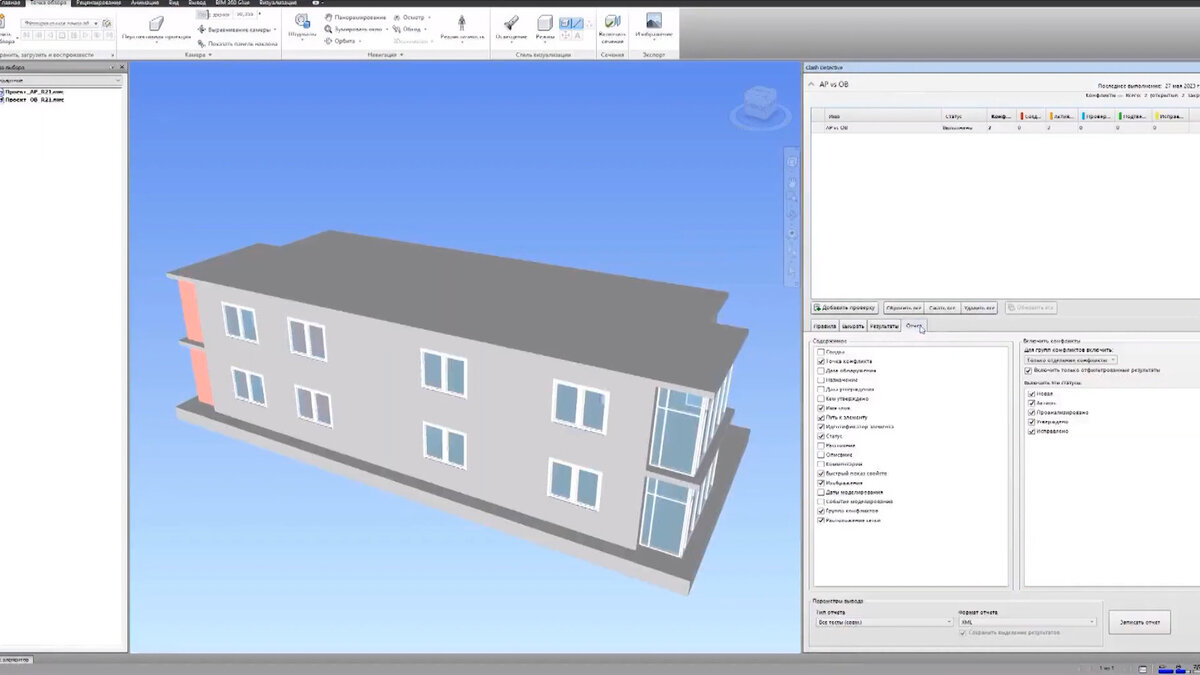Open the report format XML dropdown
This screenshot has width=1200, height=675.
pos(1027,622)
